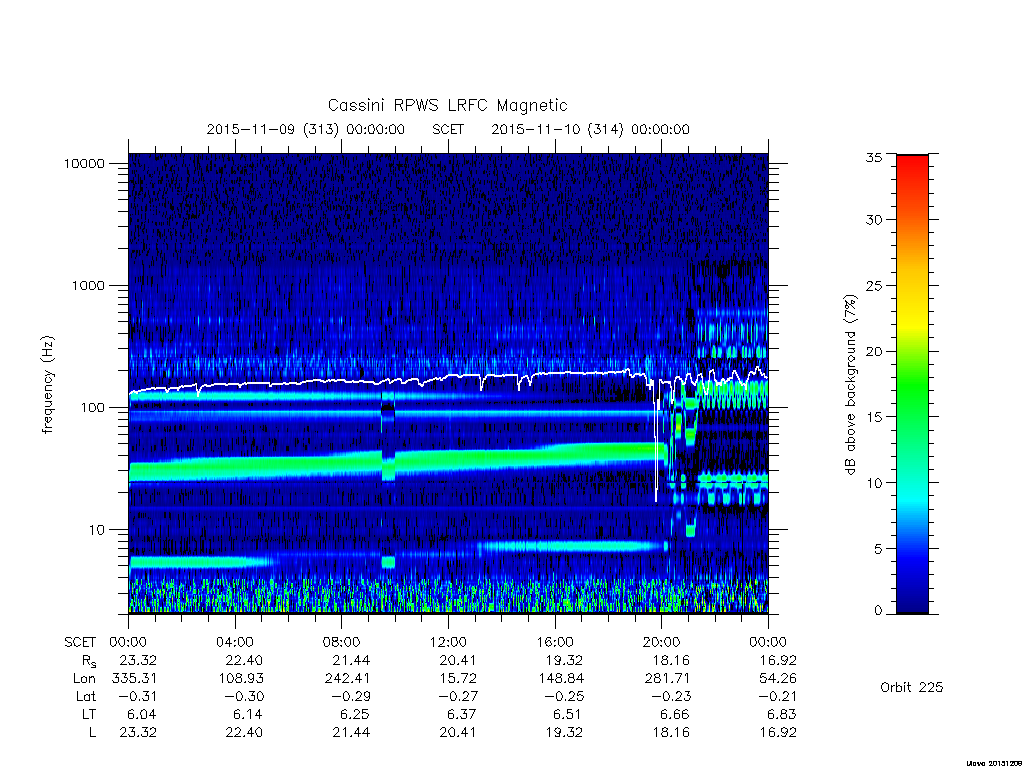The image size is (1024, 768).
Task: Click Lon value '15.72'
Action: pos(458,679)
